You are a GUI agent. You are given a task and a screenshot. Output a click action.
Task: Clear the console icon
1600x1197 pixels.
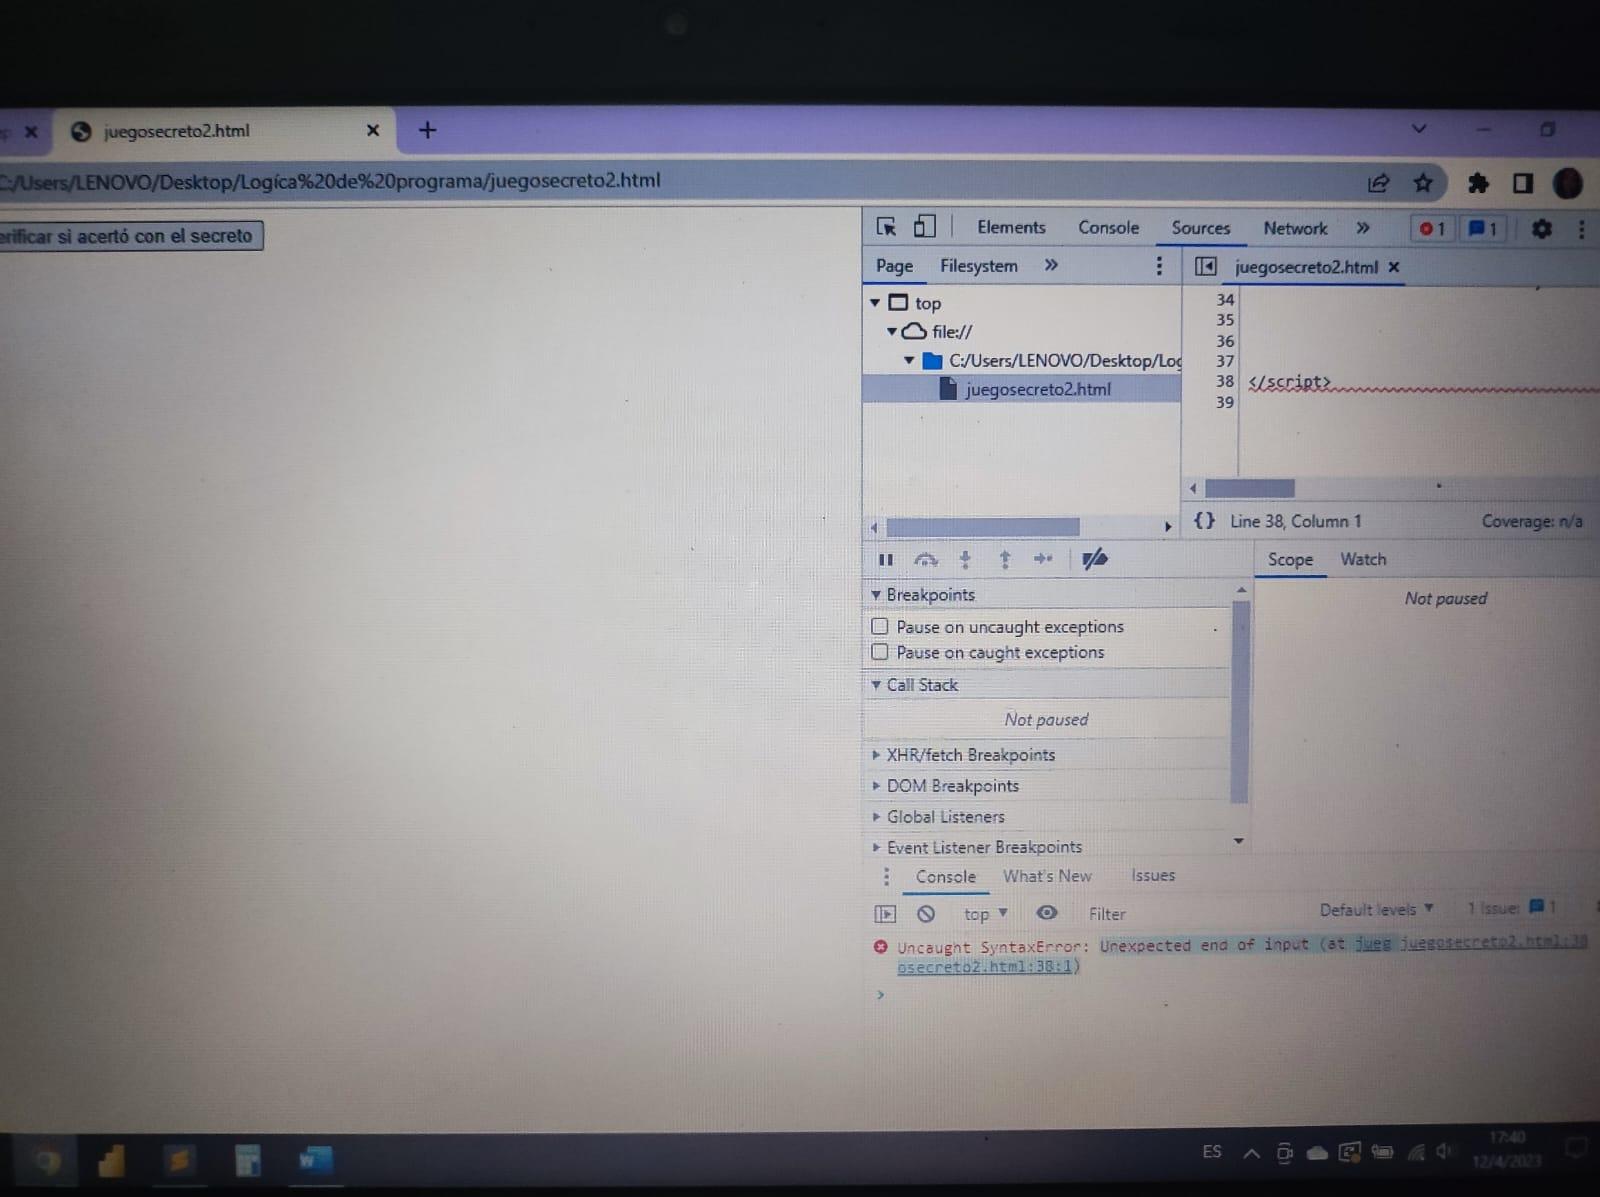[x=926, y=913]
